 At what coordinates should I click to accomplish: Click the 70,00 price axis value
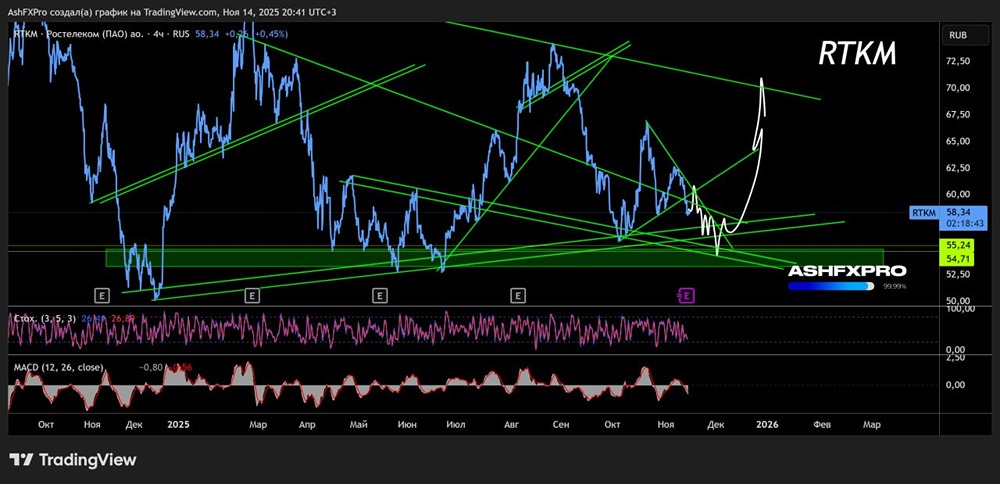959,88
